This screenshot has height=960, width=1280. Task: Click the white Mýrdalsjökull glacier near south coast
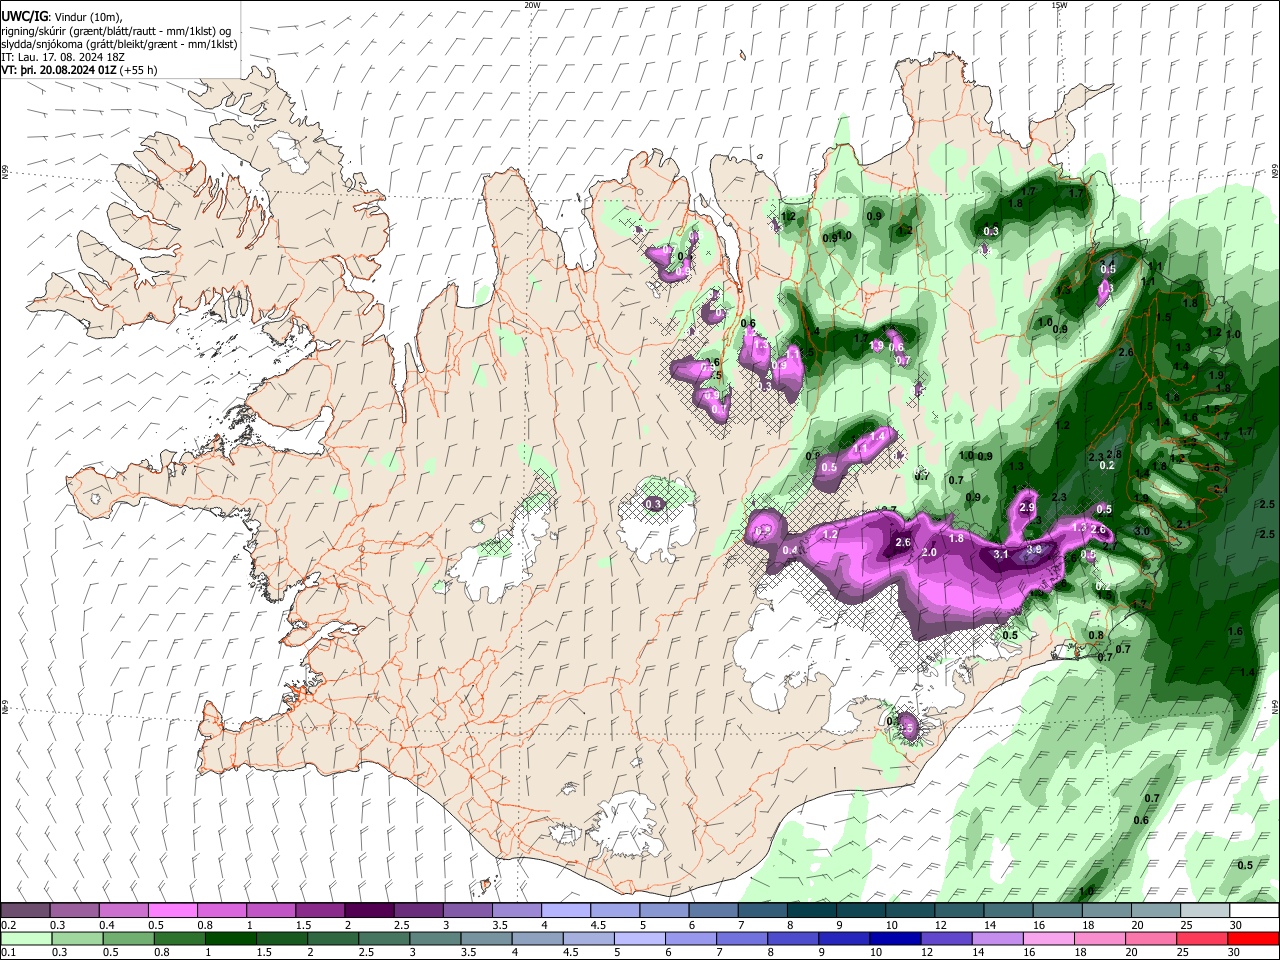627,826
